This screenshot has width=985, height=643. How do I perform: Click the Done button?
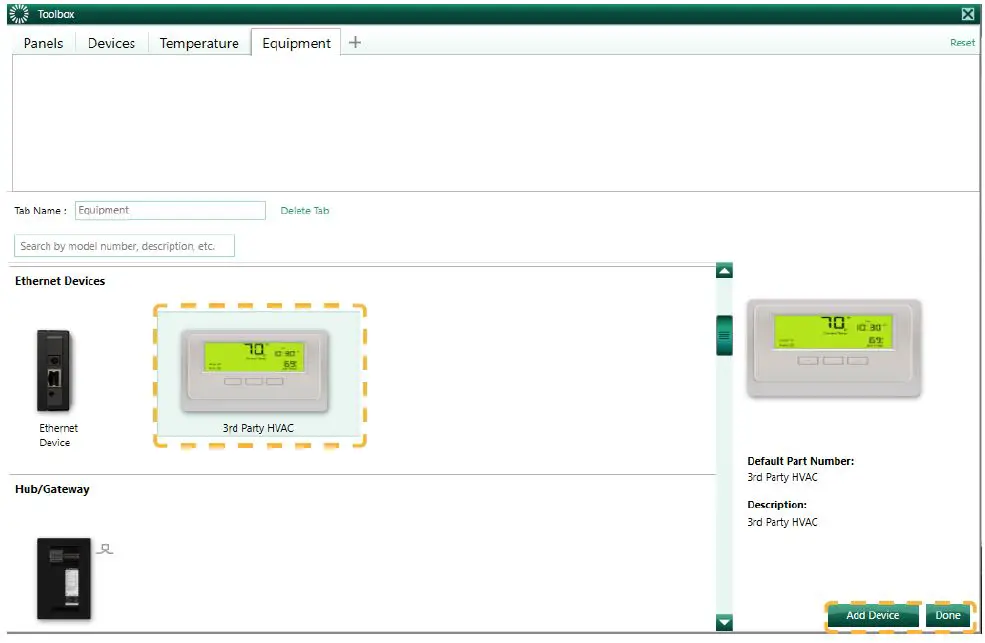947,616
